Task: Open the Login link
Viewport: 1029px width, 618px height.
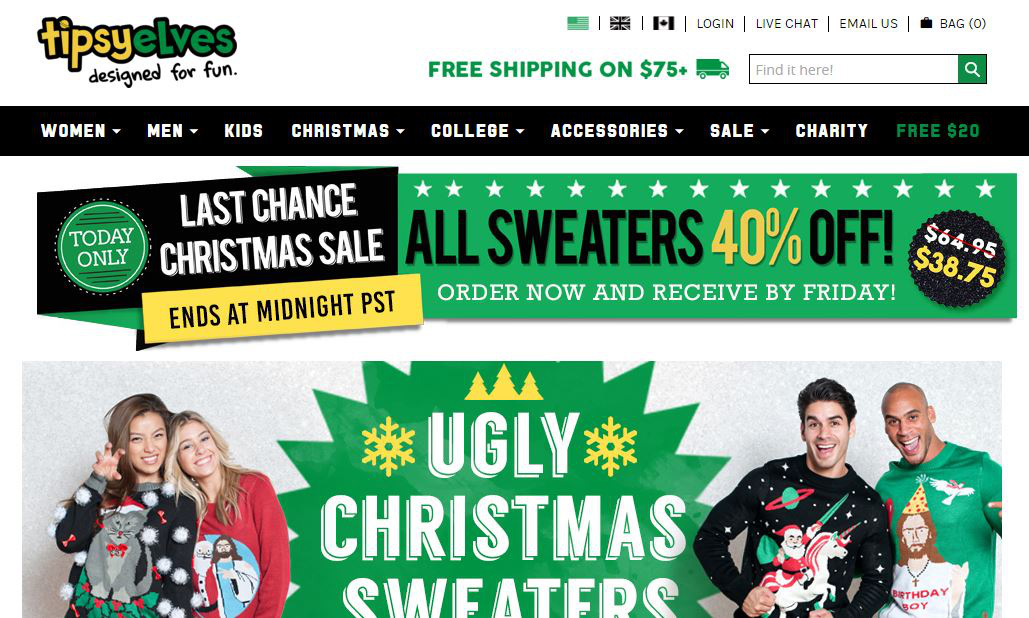Action: click(x=715, y=24)
